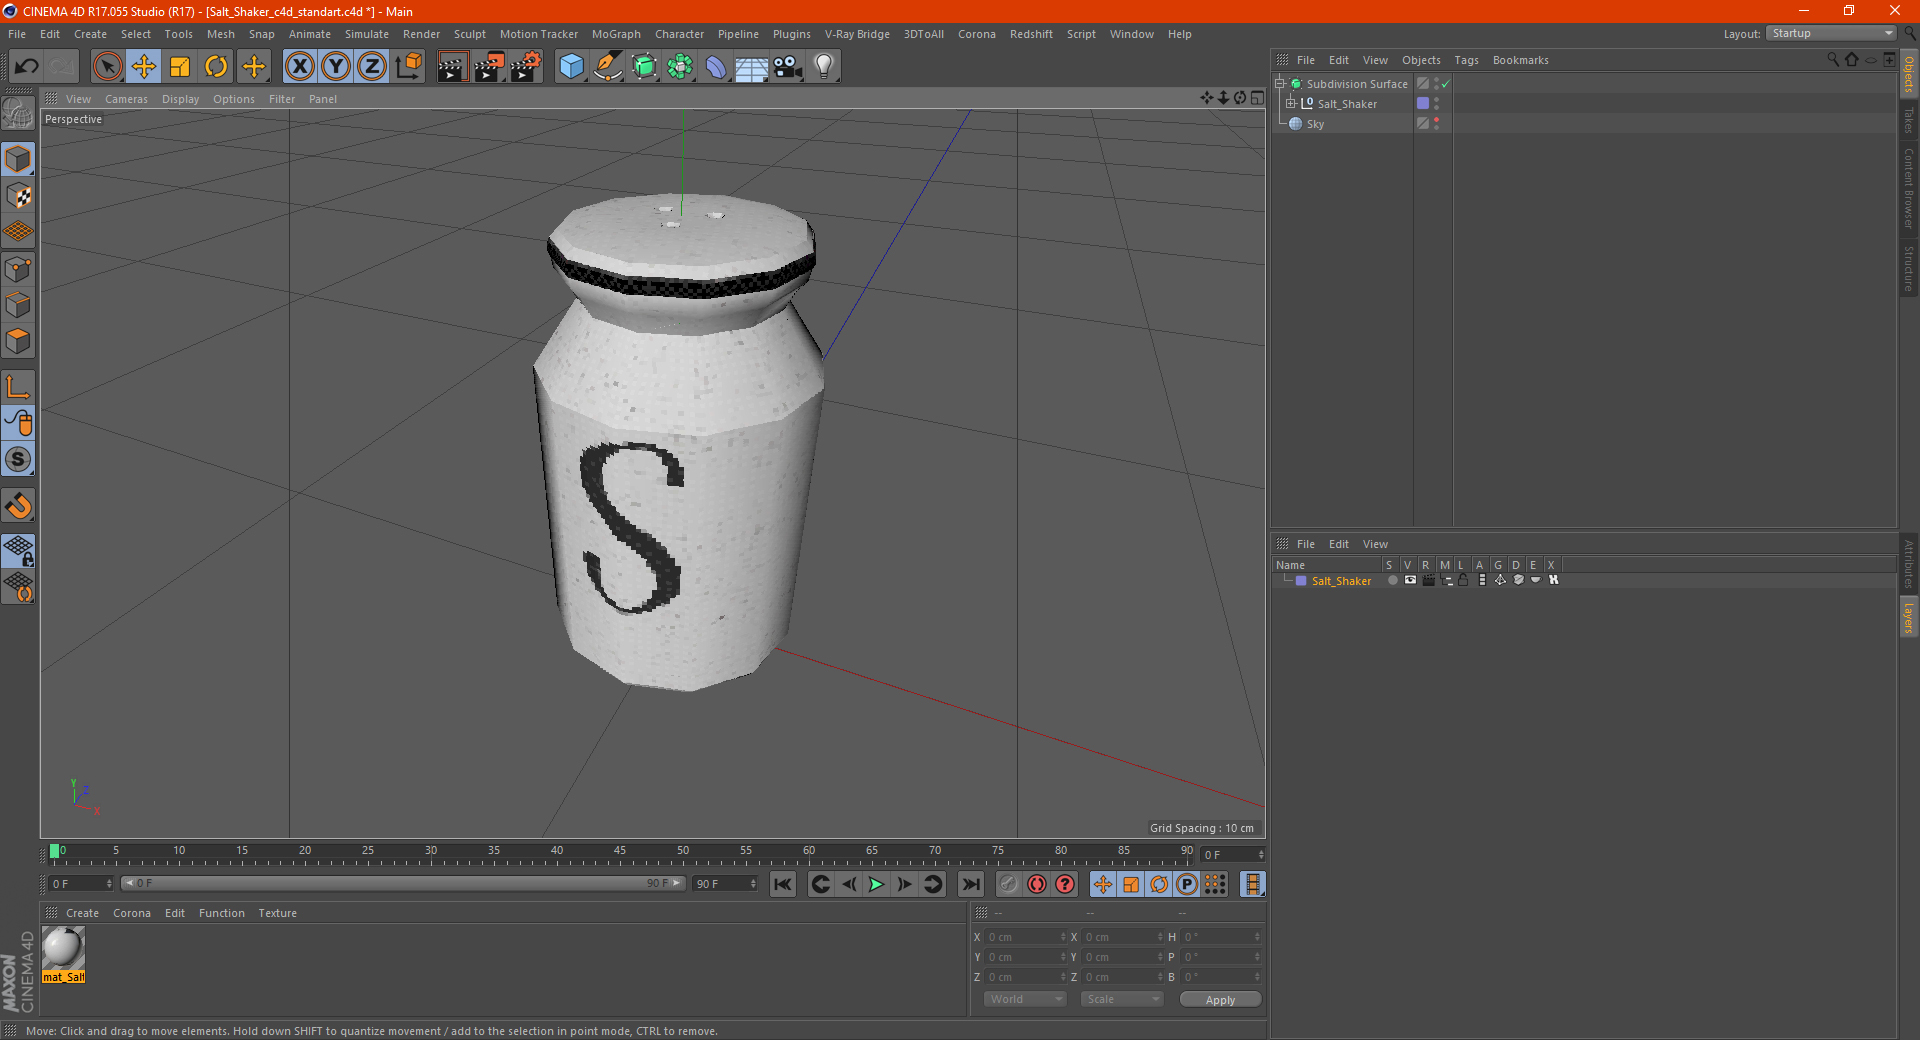Play the animation forward
Viewport: 1920px width, 1040px height.
876,884
